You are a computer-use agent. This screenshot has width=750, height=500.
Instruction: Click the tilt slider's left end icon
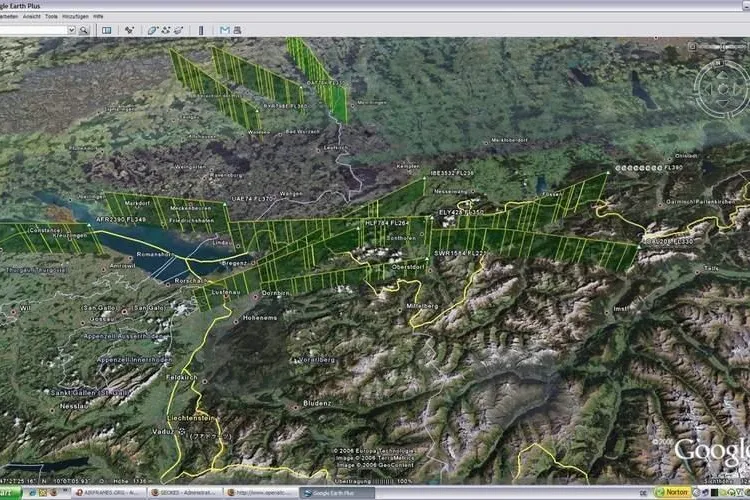click(x=692, y=46)
